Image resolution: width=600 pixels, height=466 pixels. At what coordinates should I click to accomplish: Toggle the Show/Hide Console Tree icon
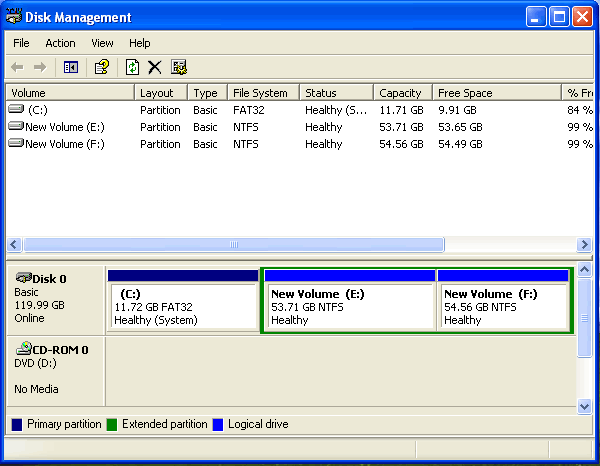[x=71, y=67]
